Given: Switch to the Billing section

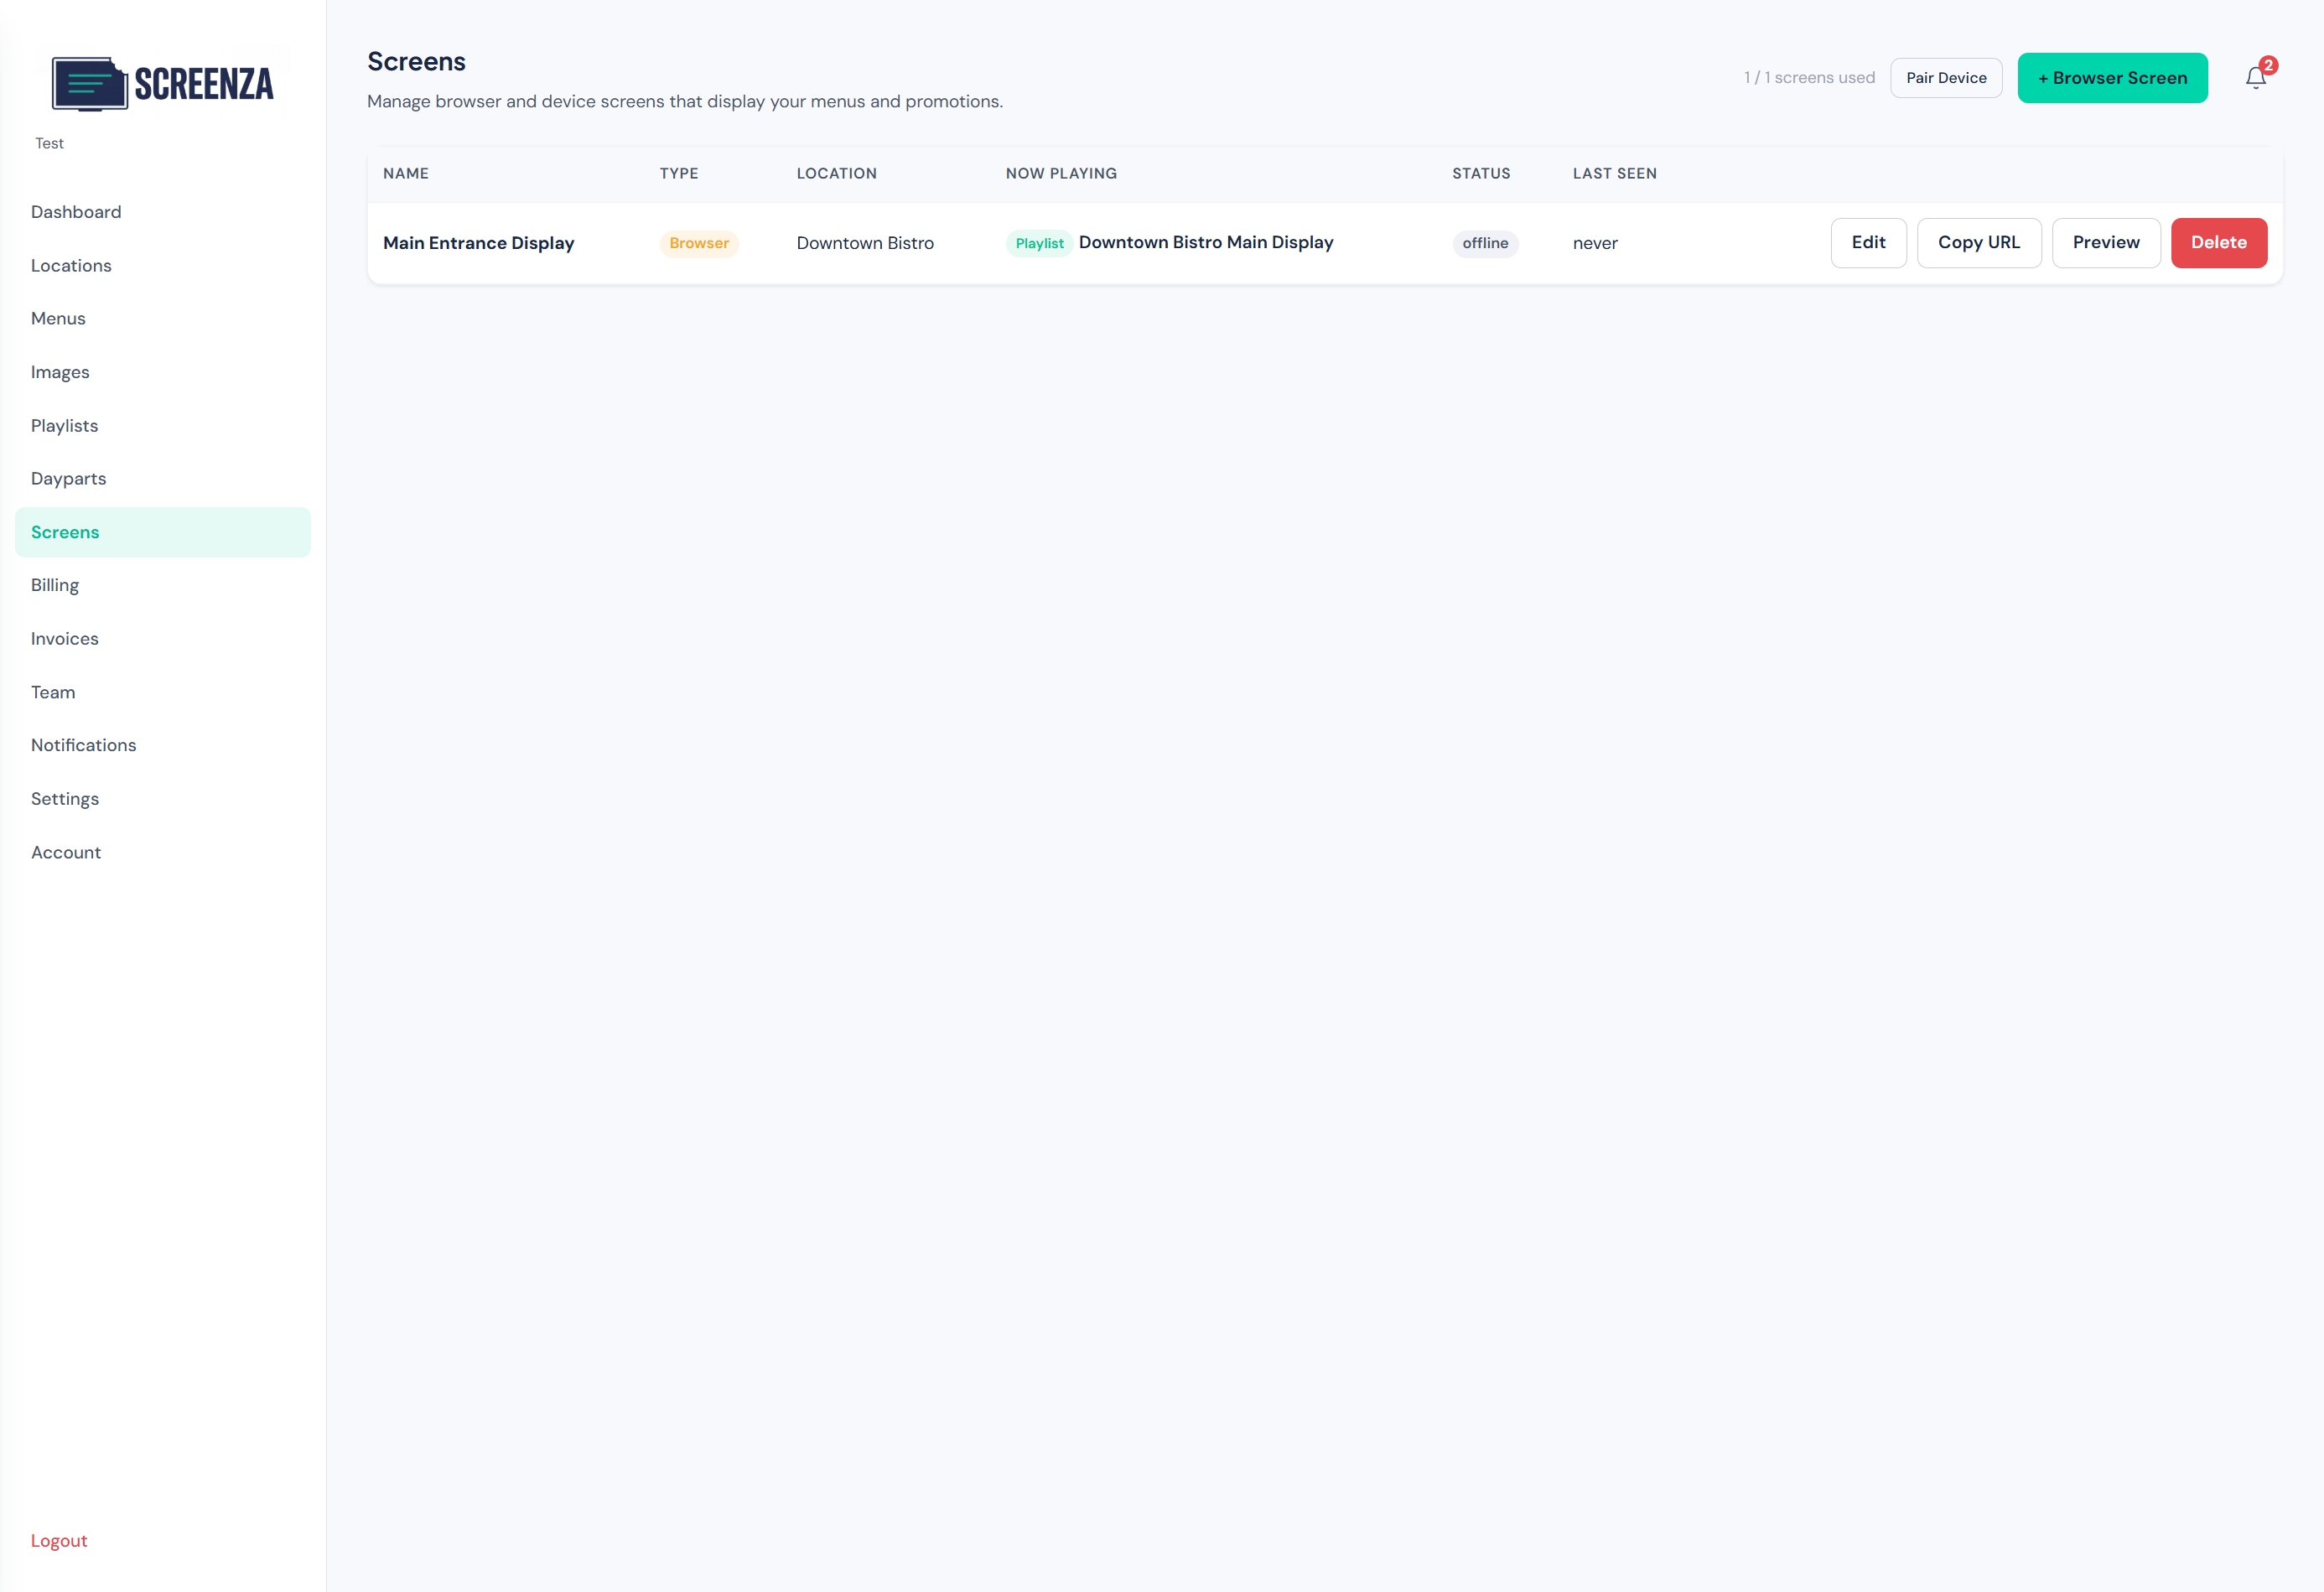Looking at the screenshot, I should coord(55,584).
